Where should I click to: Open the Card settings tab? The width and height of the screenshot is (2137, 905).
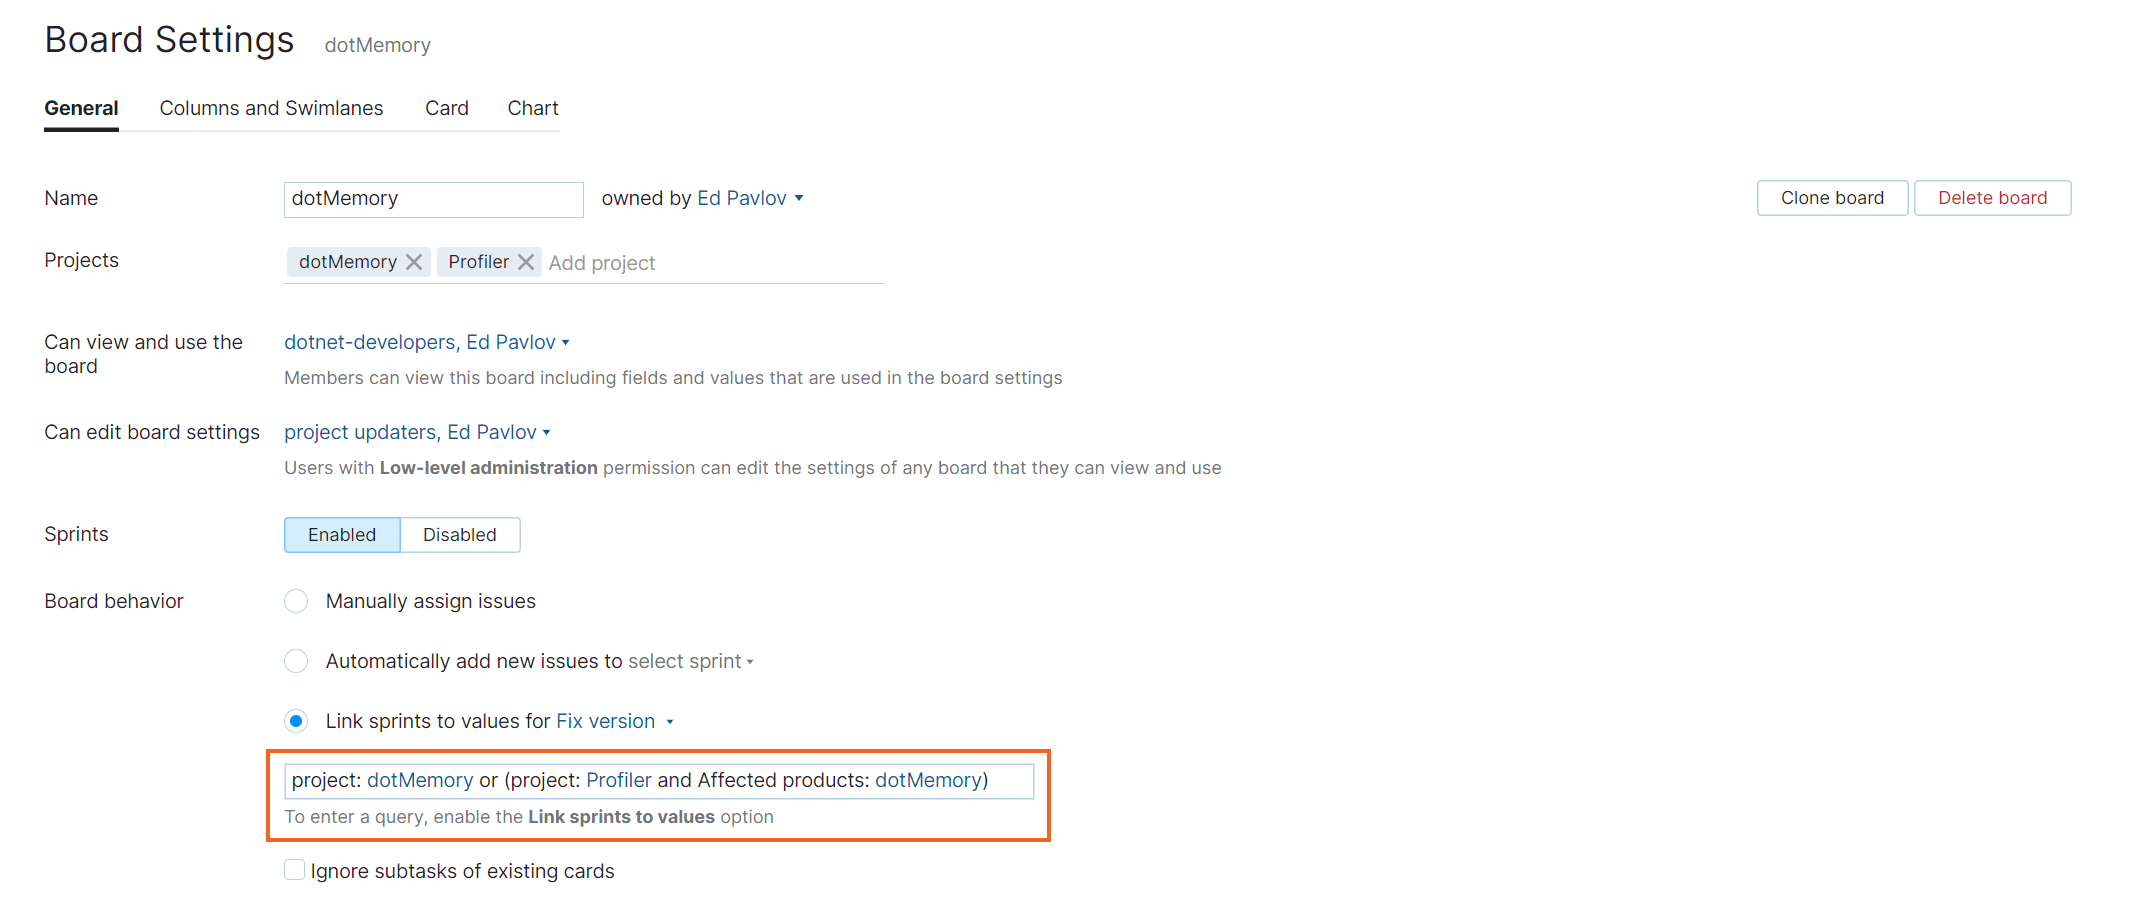point(446,108)
